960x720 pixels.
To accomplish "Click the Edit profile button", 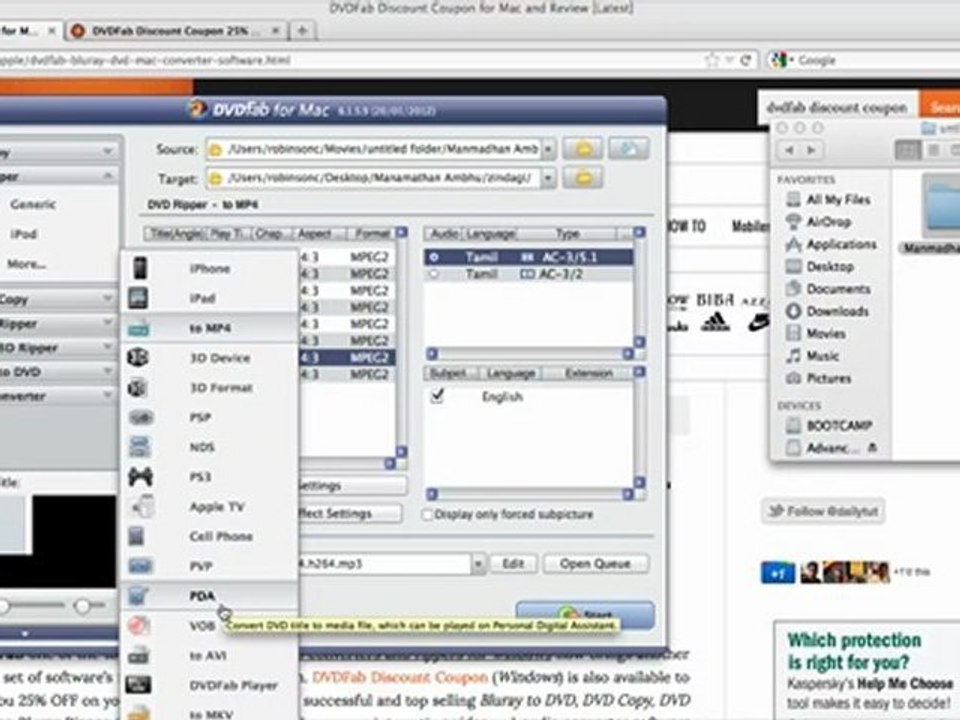I will pyautogui.click(x=513, y=564).
